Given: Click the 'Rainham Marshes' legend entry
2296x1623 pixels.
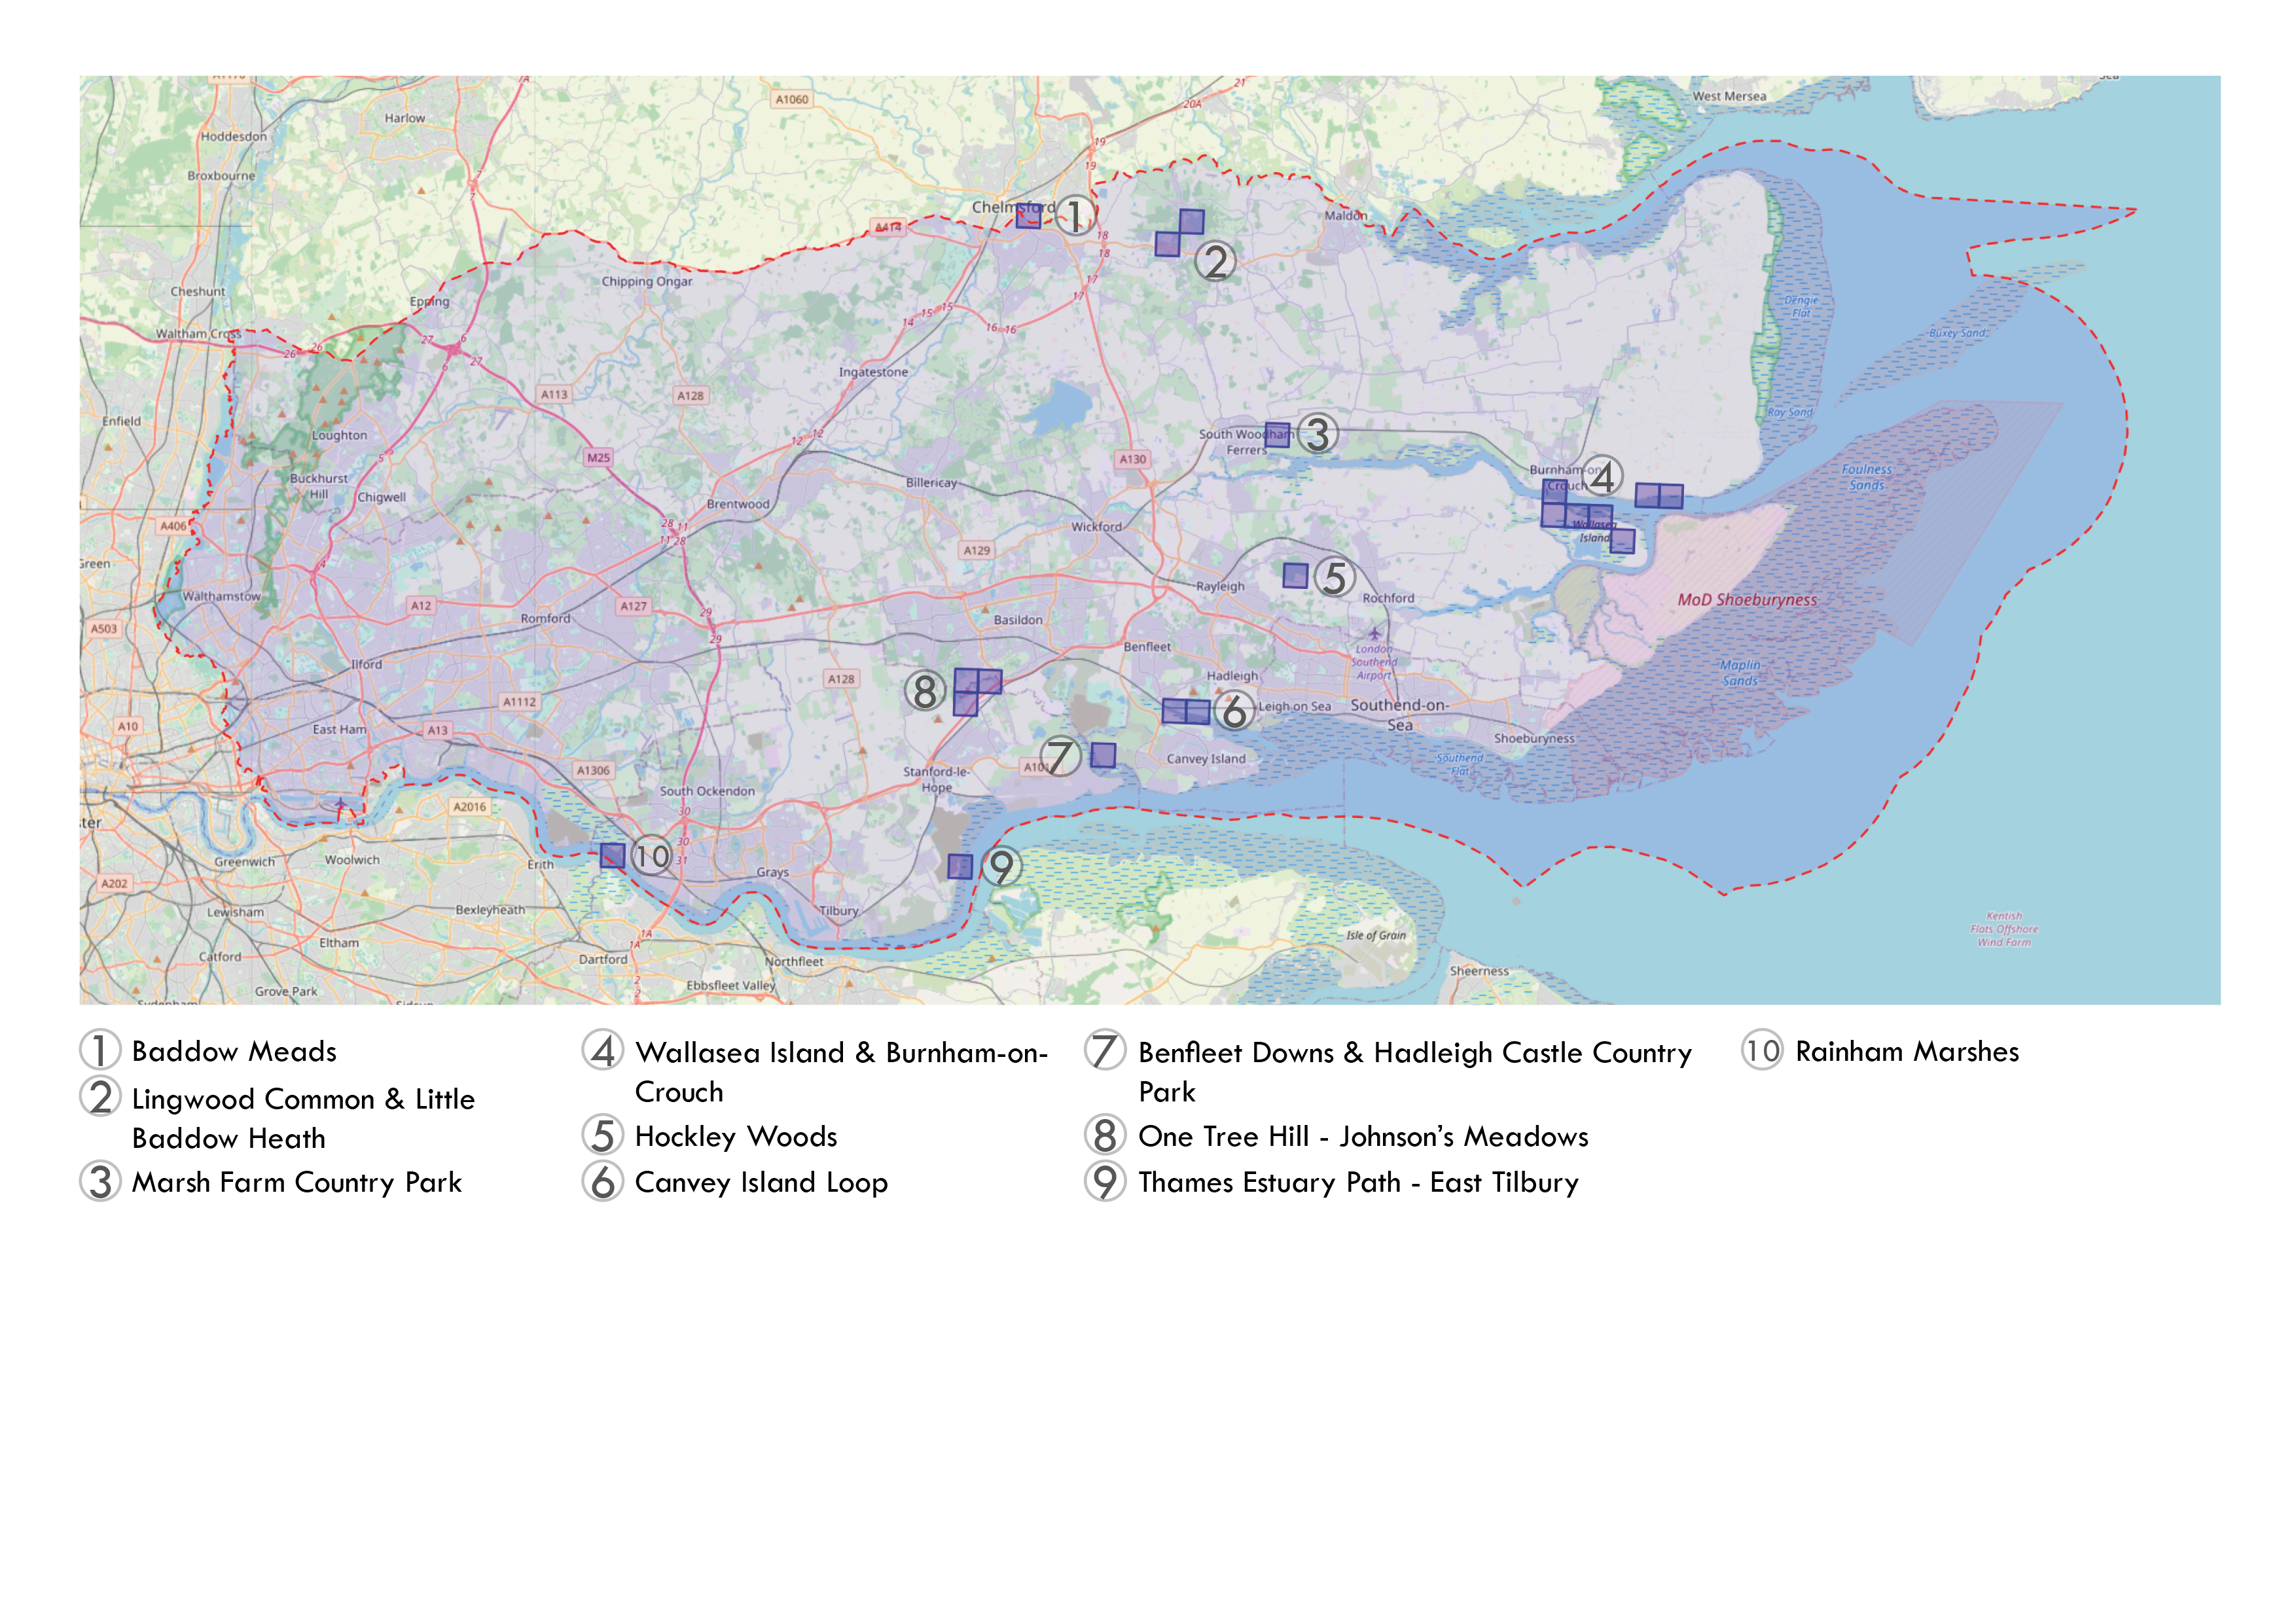Looking at the screenshot, I should (1907, 1051).
